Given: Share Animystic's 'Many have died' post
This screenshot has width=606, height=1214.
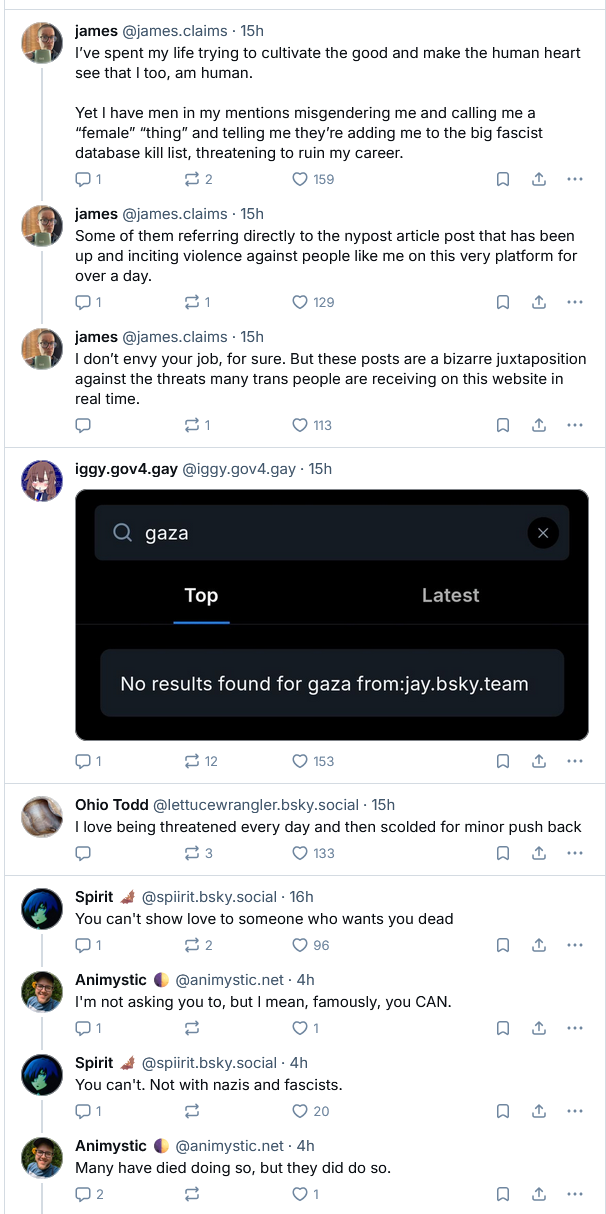Looking at the screenshot, I should click(539, 1194).
